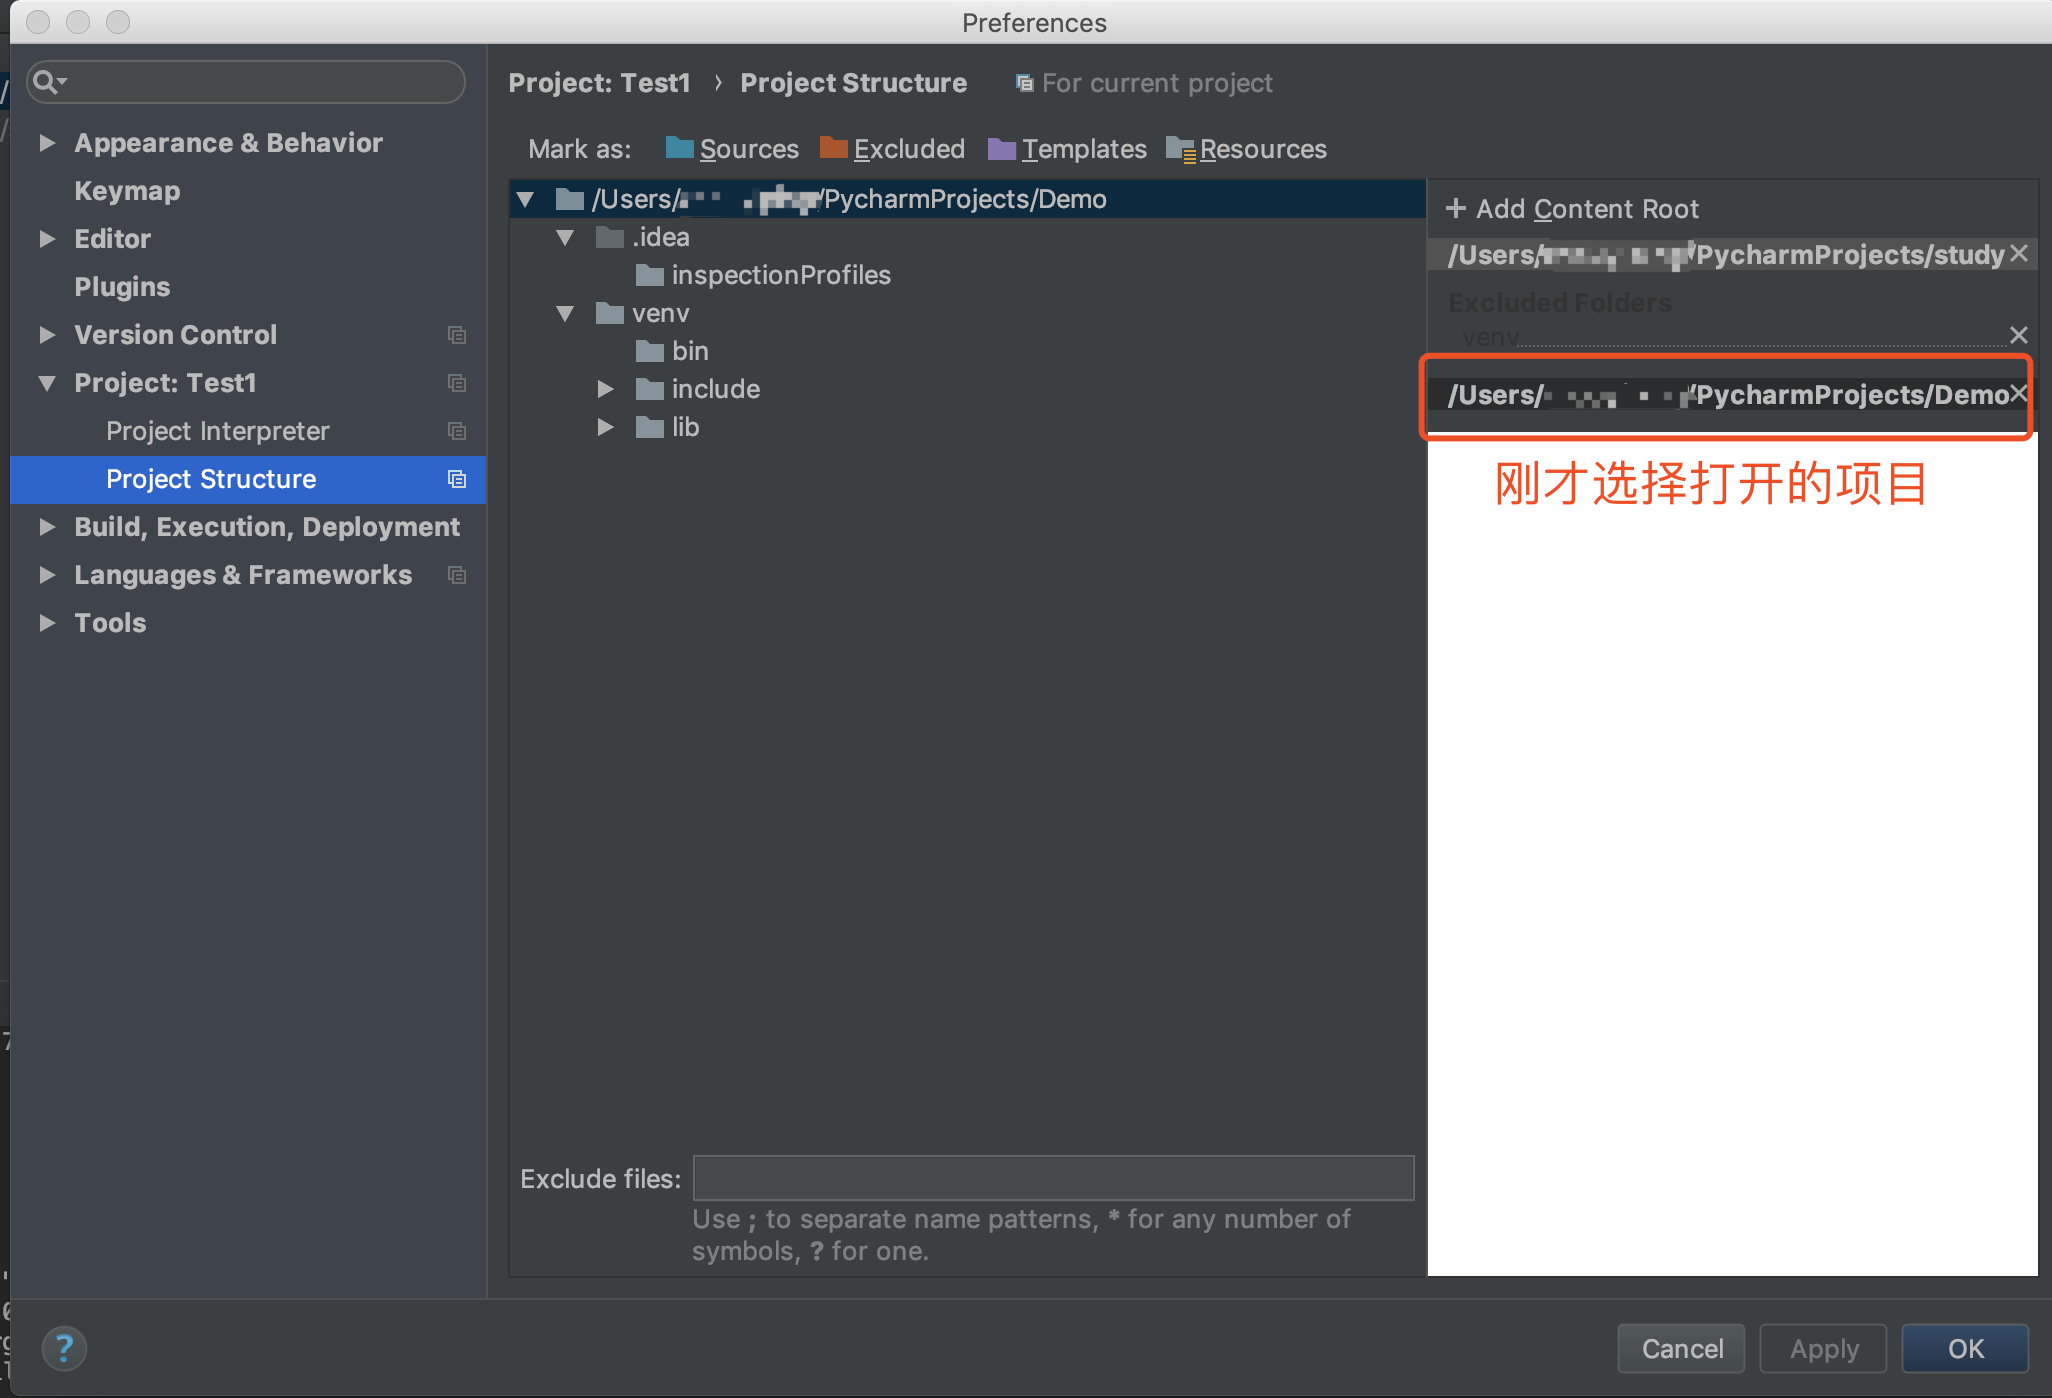This screenshot has height=1398, width=2052.
Task: Collapse the venv folder
Action: 565,313
